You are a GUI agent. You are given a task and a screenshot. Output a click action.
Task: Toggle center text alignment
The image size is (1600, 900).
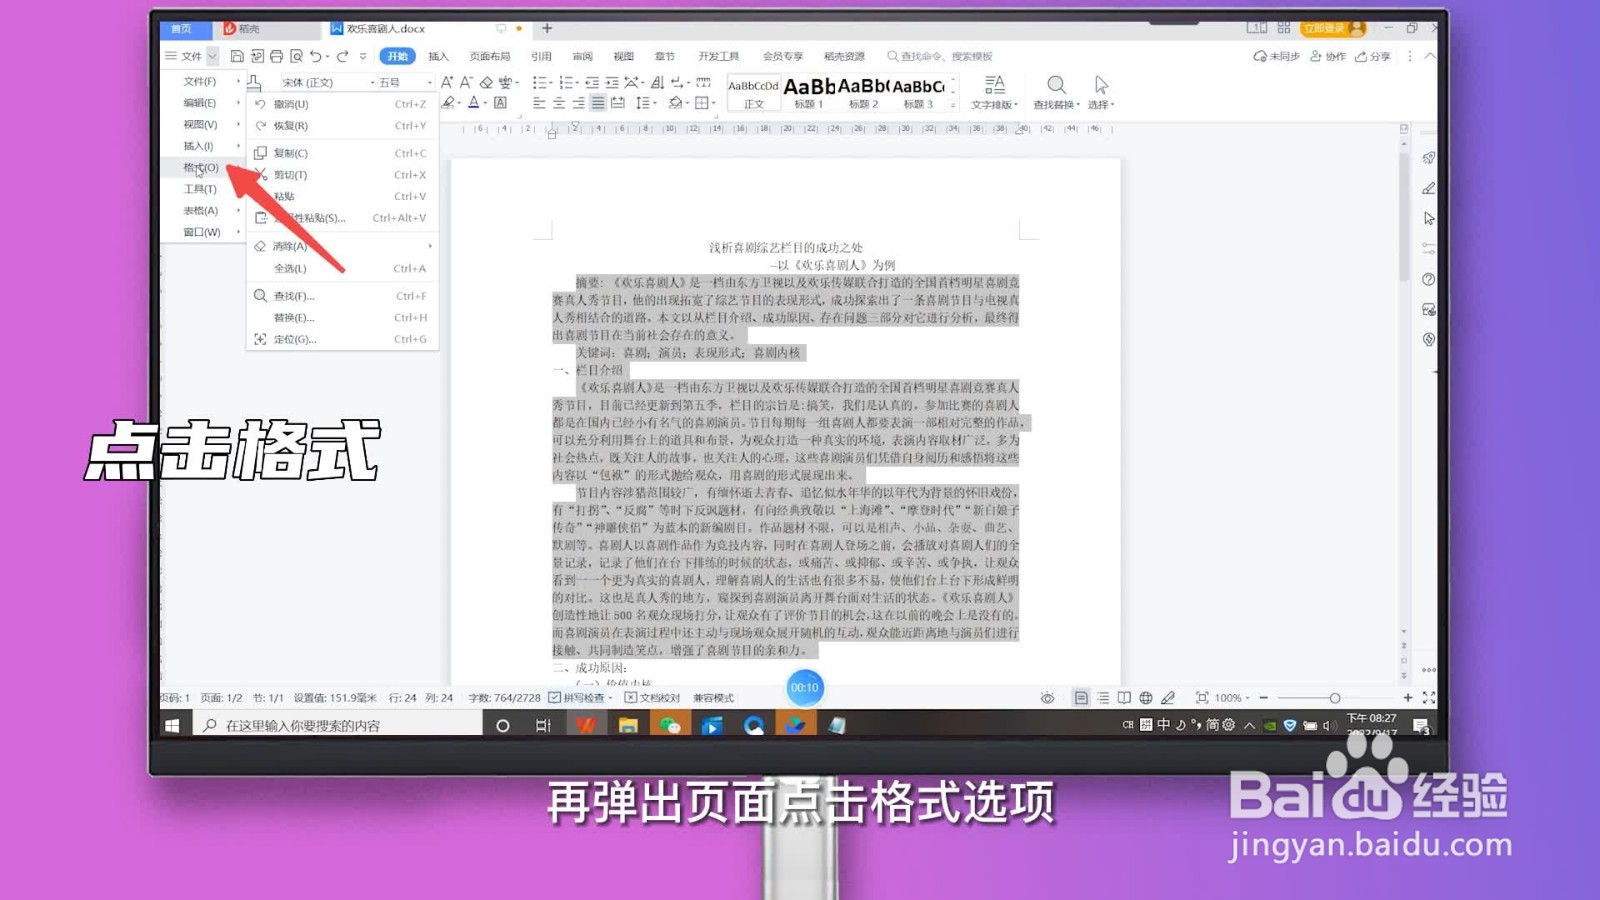tap(557, 101)
